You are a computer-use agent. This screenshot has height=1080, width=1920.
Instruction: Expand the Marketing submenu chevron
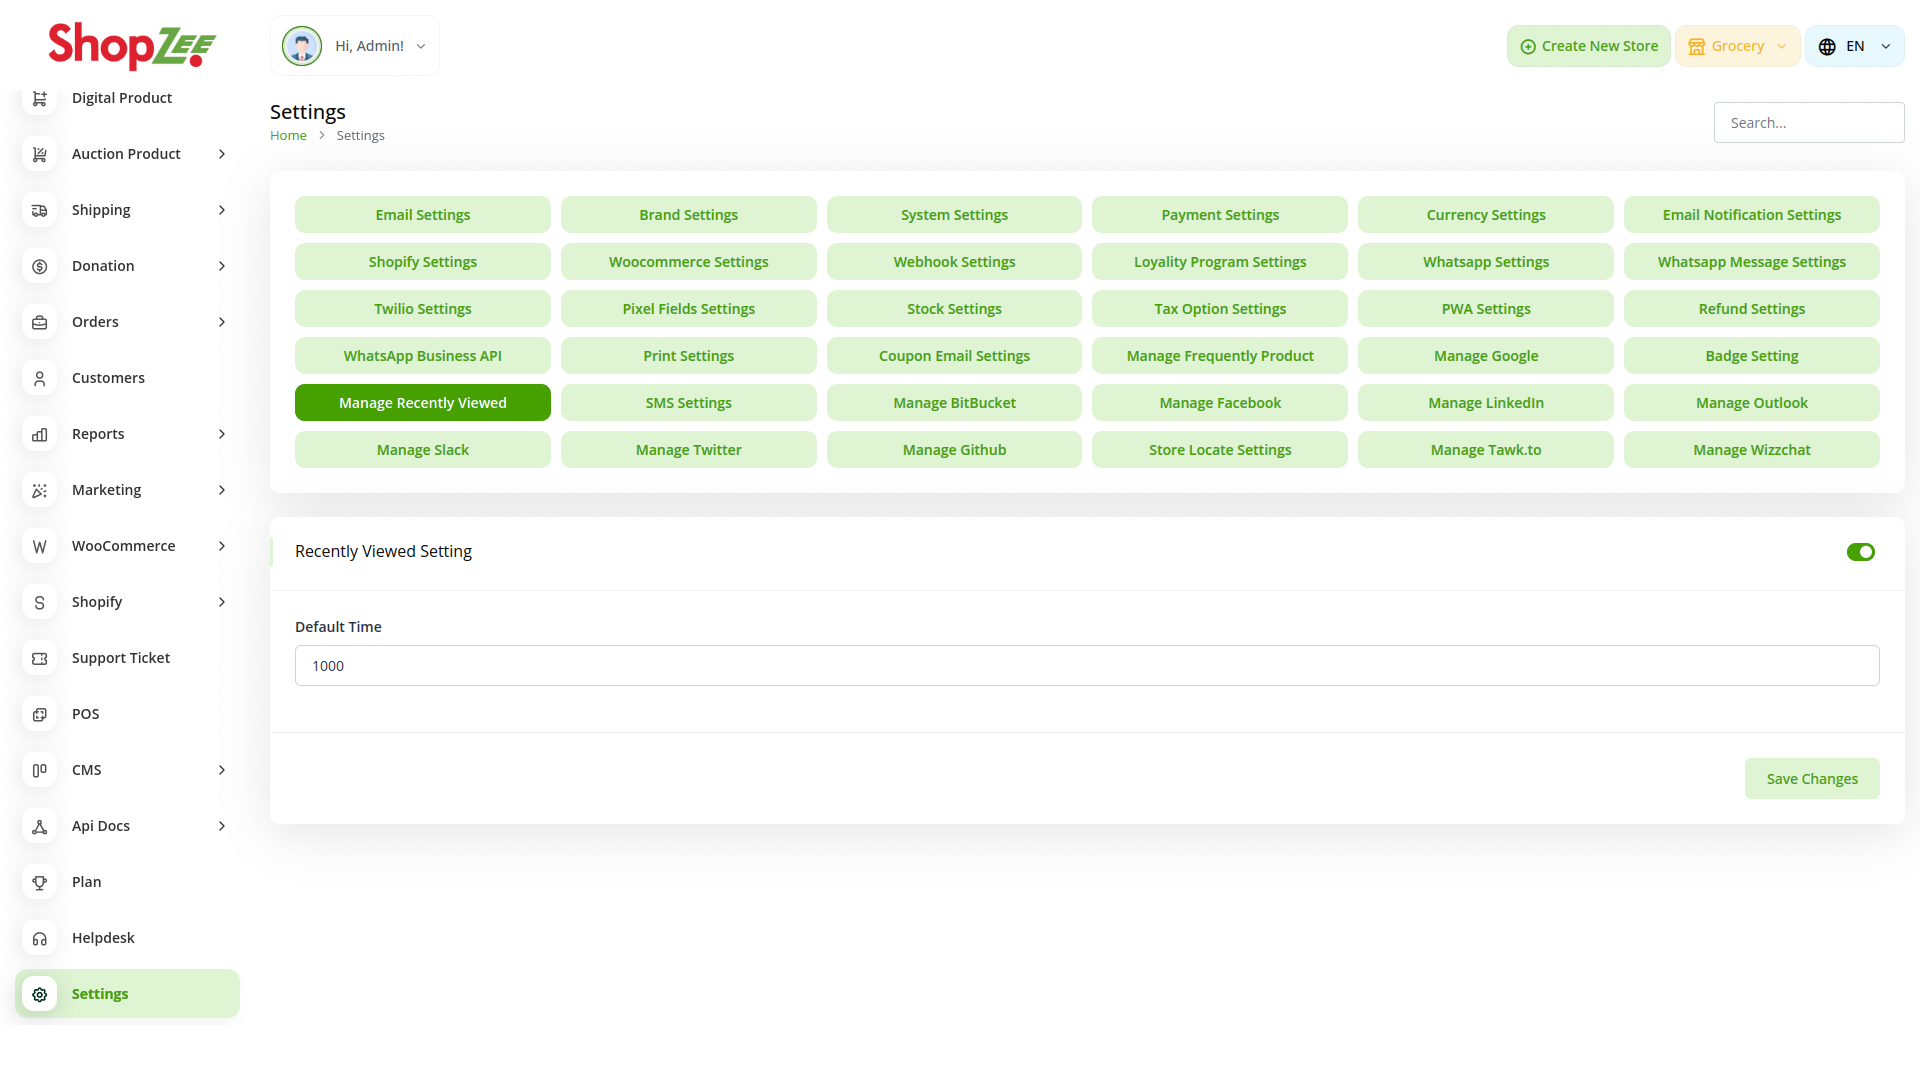[222, 490]
